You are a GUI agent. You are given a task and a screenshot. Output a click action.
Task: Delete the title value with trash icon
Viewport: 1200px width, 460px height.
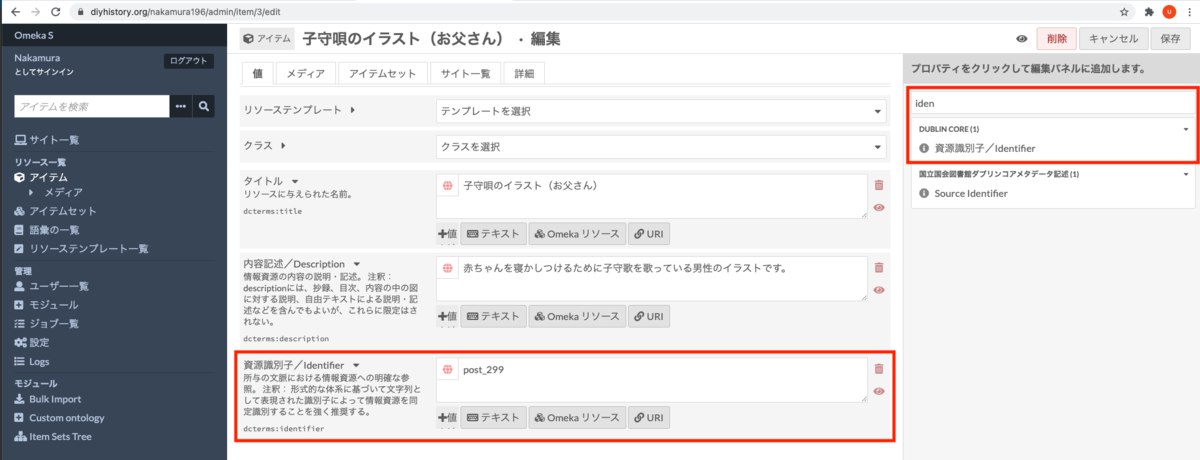coord(879,185)
